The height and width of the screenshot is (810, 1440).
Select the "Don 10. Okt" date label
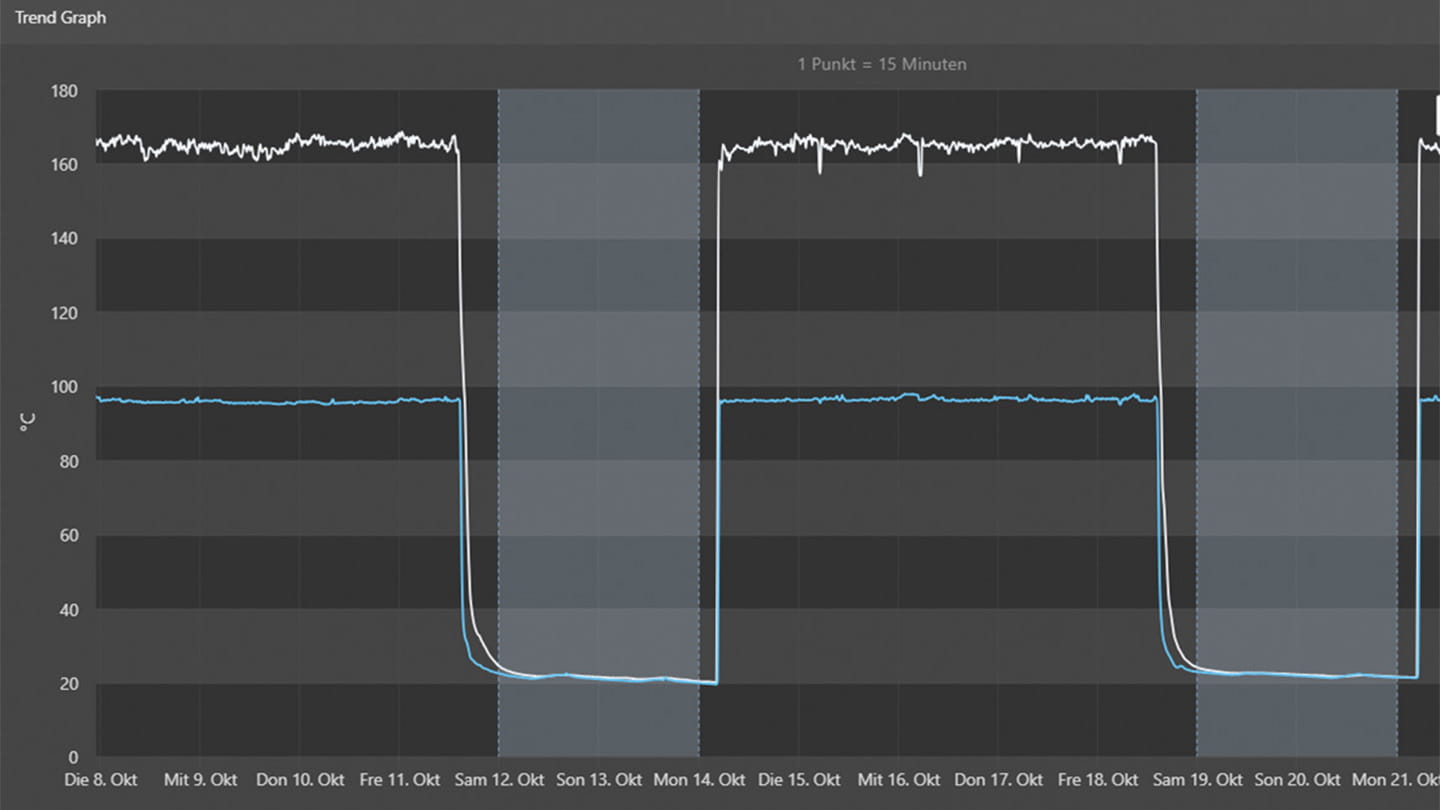click(300, 780)
